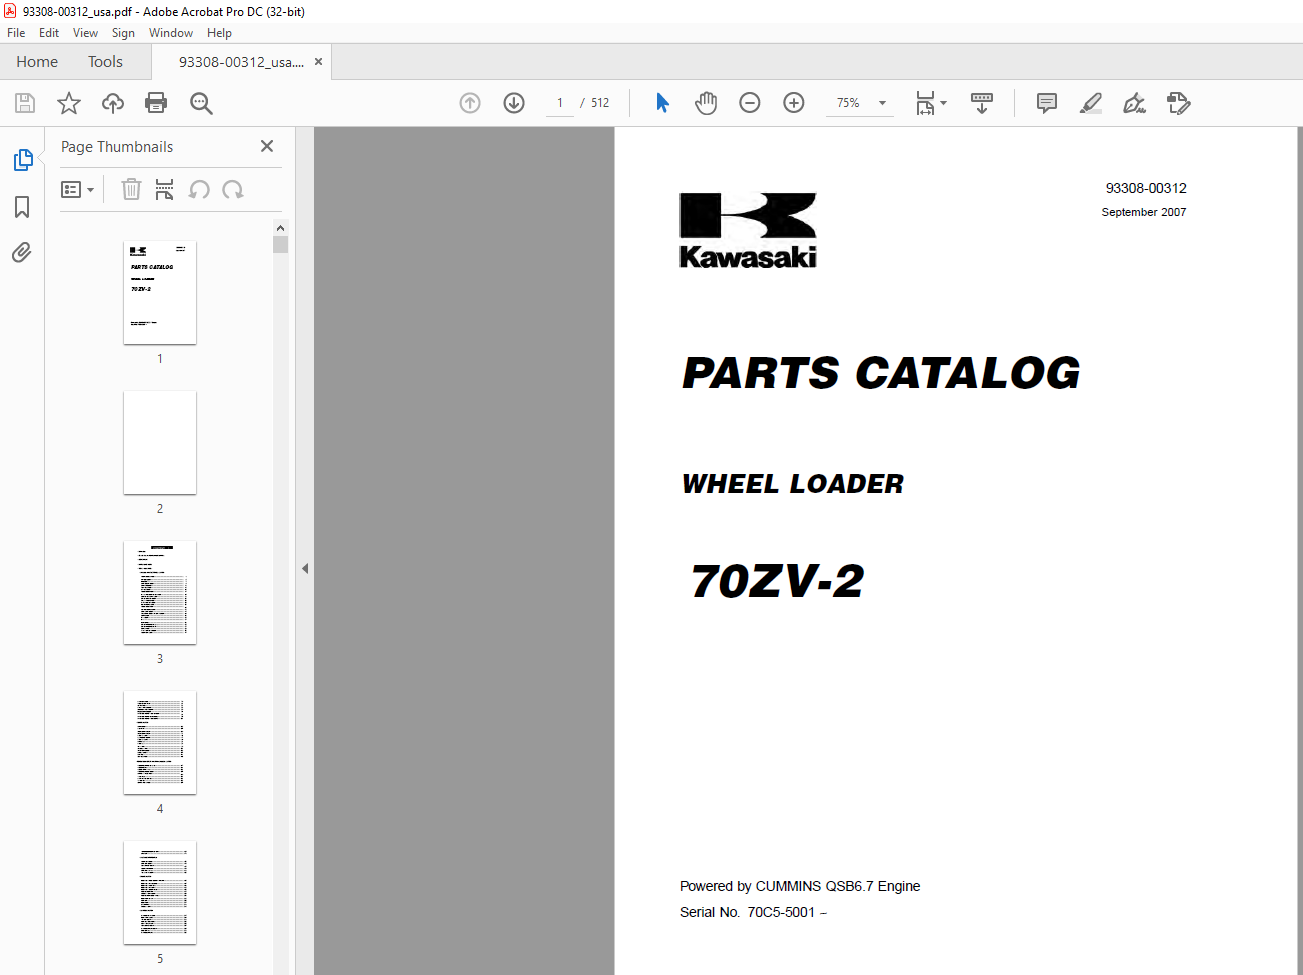Open the Sign menu

(123, 33)
